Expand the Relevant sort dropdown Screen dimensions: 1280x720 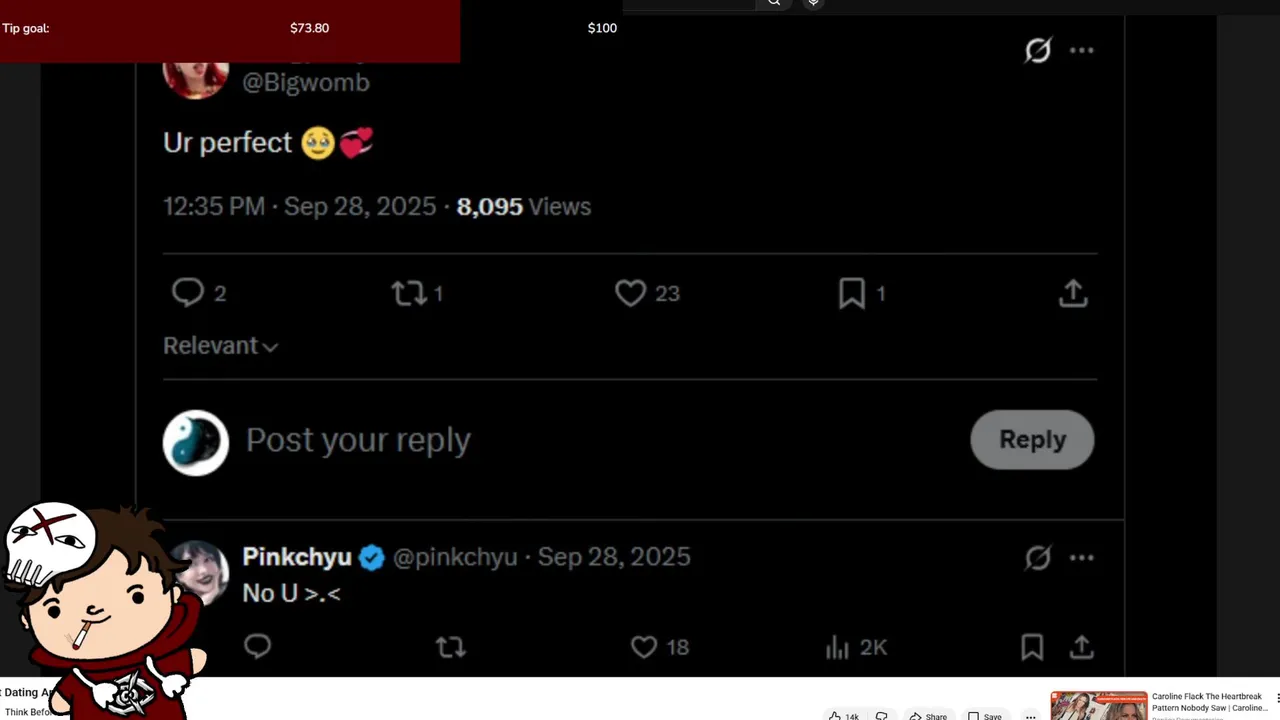(220, 346)
